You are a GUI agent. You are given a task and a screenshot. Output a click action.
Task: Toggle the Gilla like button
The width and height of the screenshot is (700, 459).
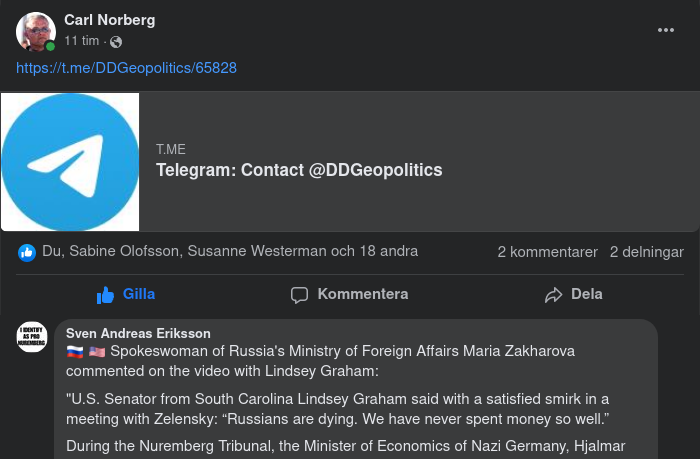[x=138, y=294]
